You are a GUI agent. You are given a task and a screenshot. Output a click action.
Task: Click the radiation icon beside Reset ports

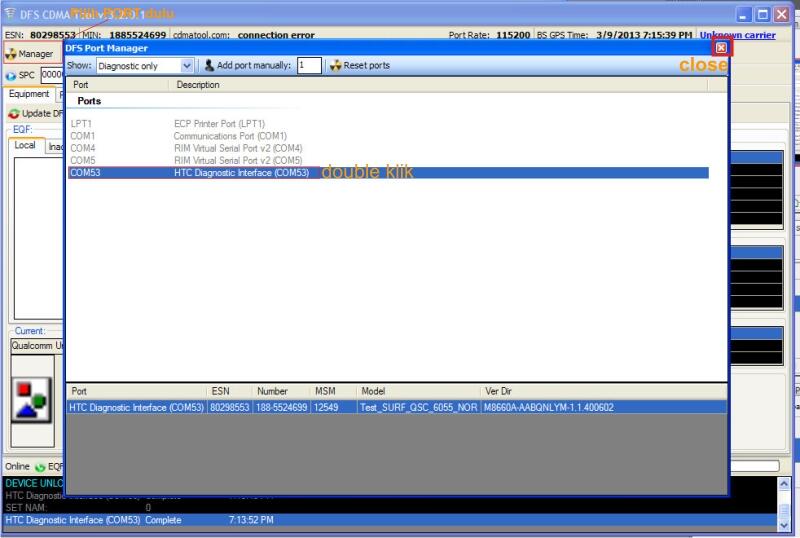tap(335, 65)
